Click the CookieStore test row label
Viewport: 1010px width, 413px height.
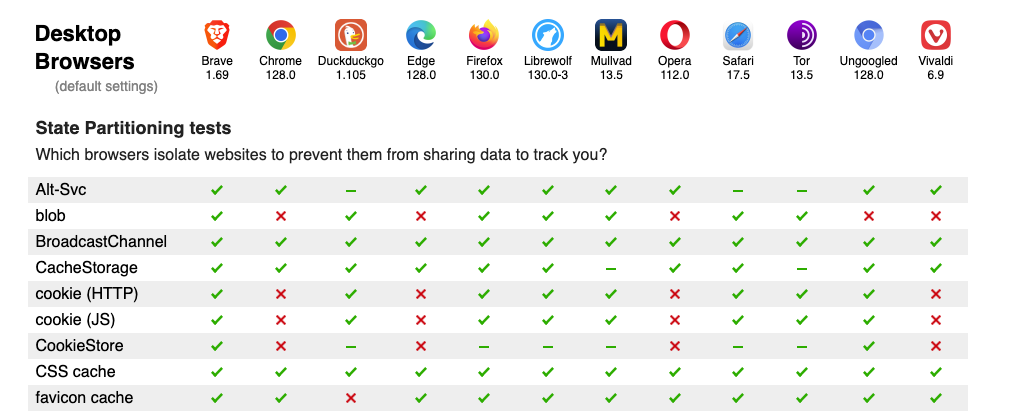[82, 346]
